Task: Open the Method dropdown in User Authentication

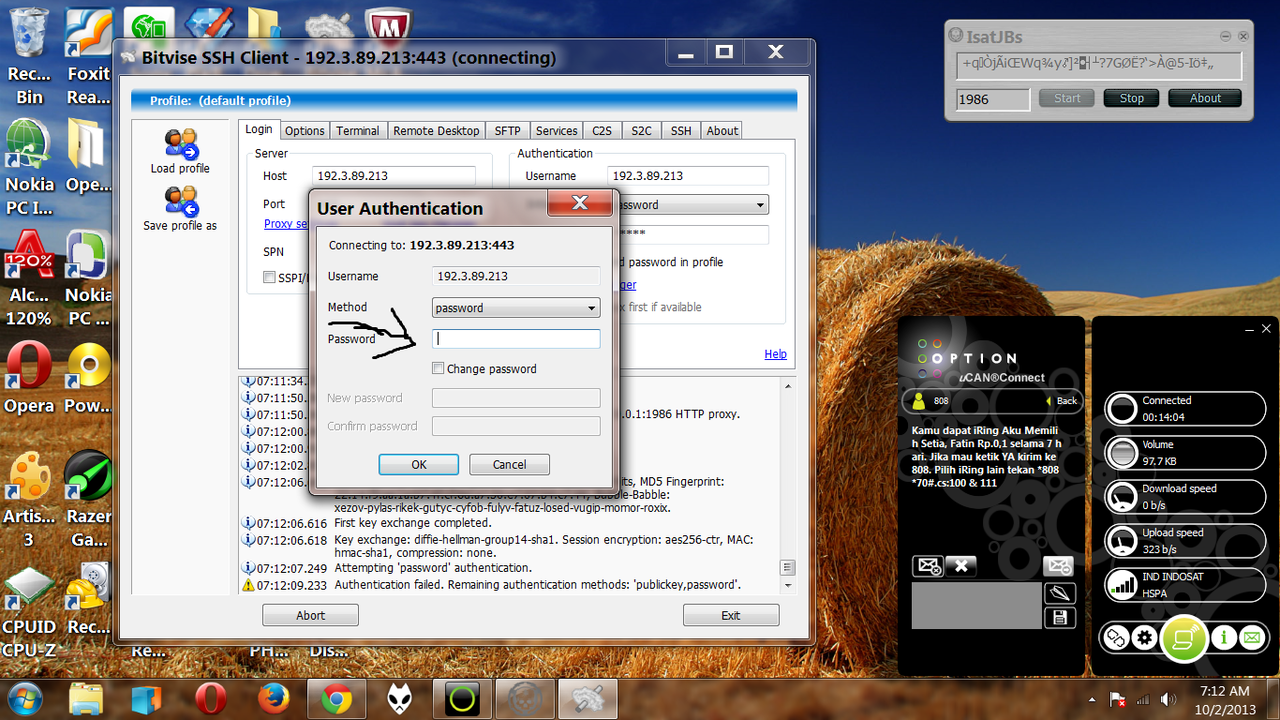Action: click(516, 308)
